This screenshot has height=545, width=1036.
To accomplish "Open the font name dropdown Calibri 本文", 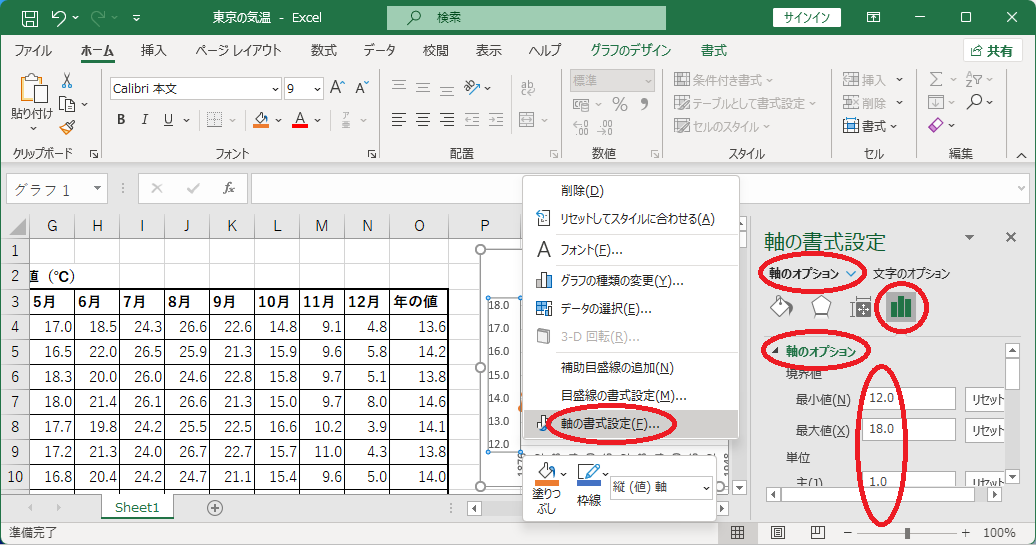I will [275, 89].
